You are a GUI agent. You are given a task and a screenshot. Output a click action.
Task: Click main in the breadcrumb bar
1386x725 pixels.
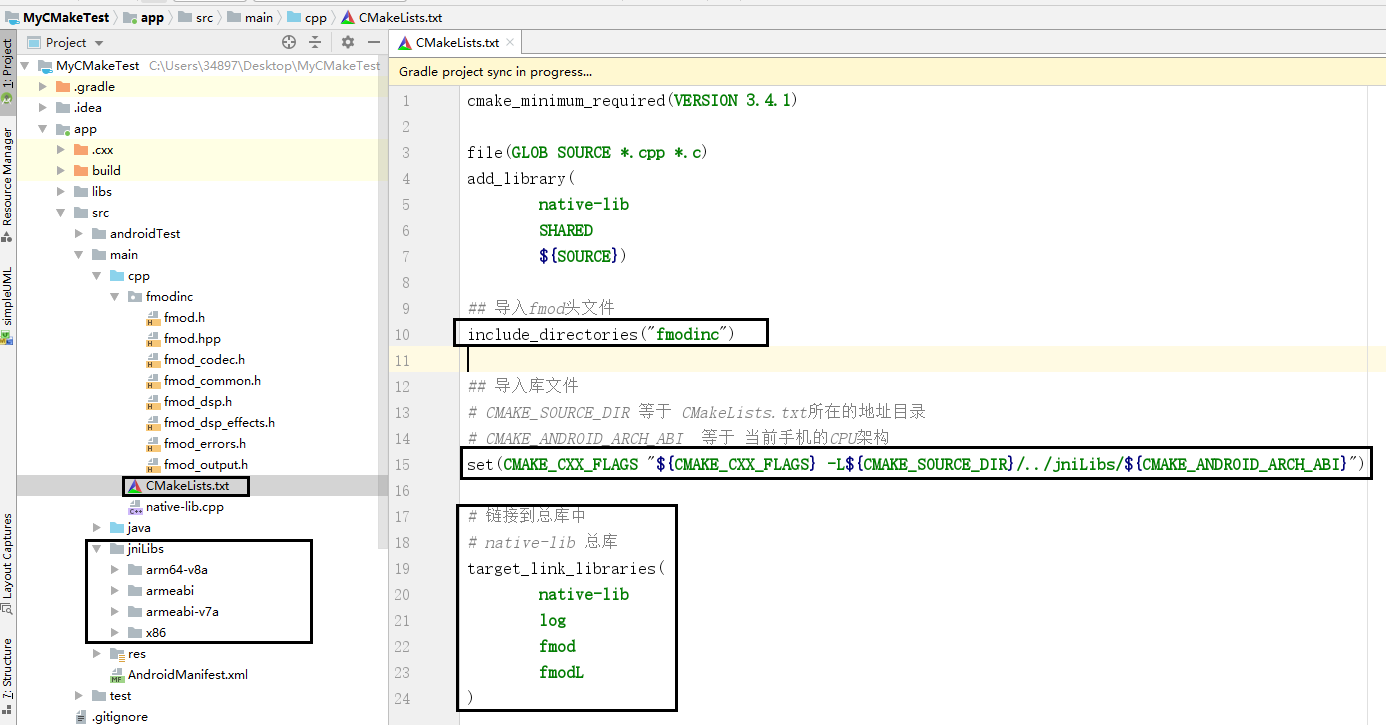click(x=249, y=17)
